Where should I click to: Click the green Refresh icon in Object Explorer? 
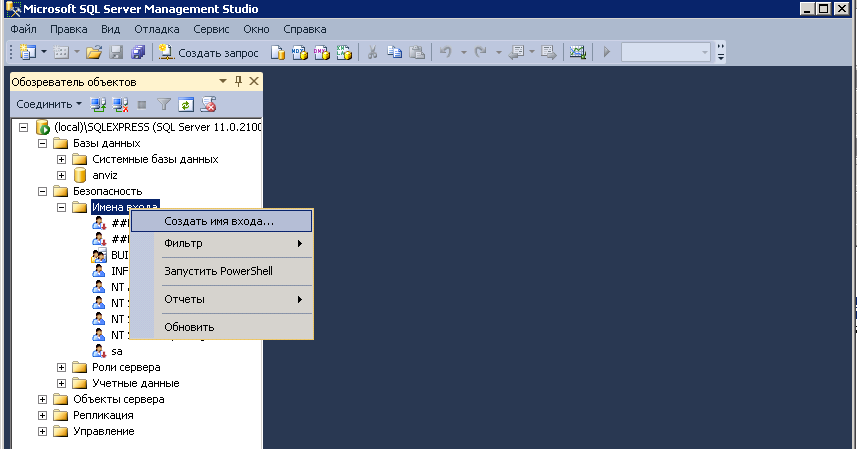pos(186,104)
